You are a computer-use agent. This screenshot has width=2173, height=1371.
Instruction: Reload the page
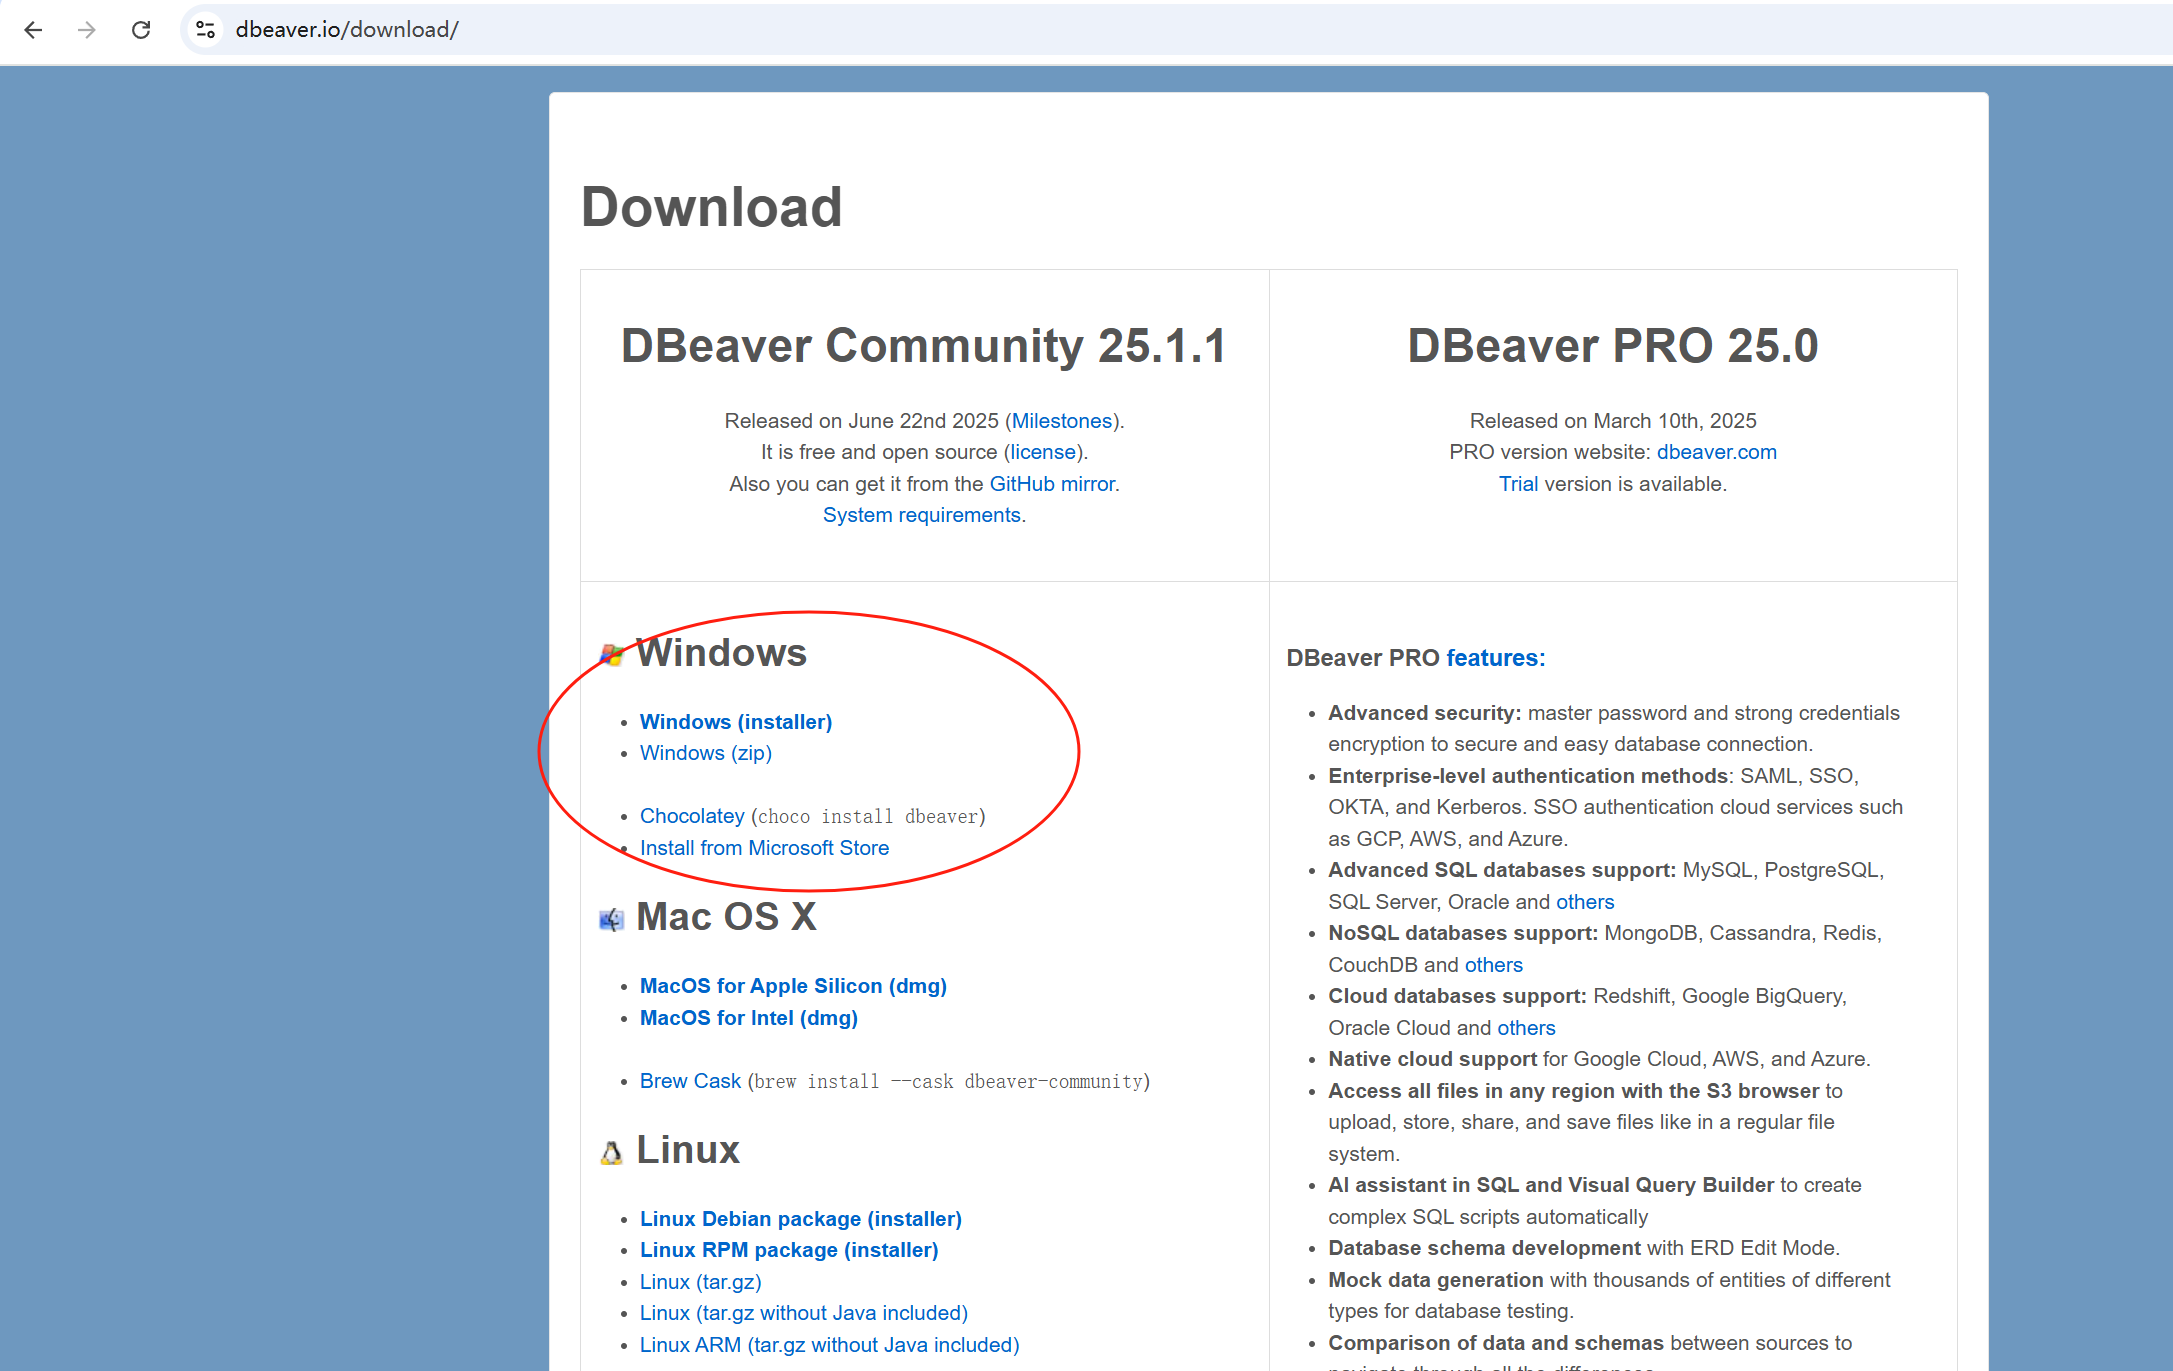point(141,30)
